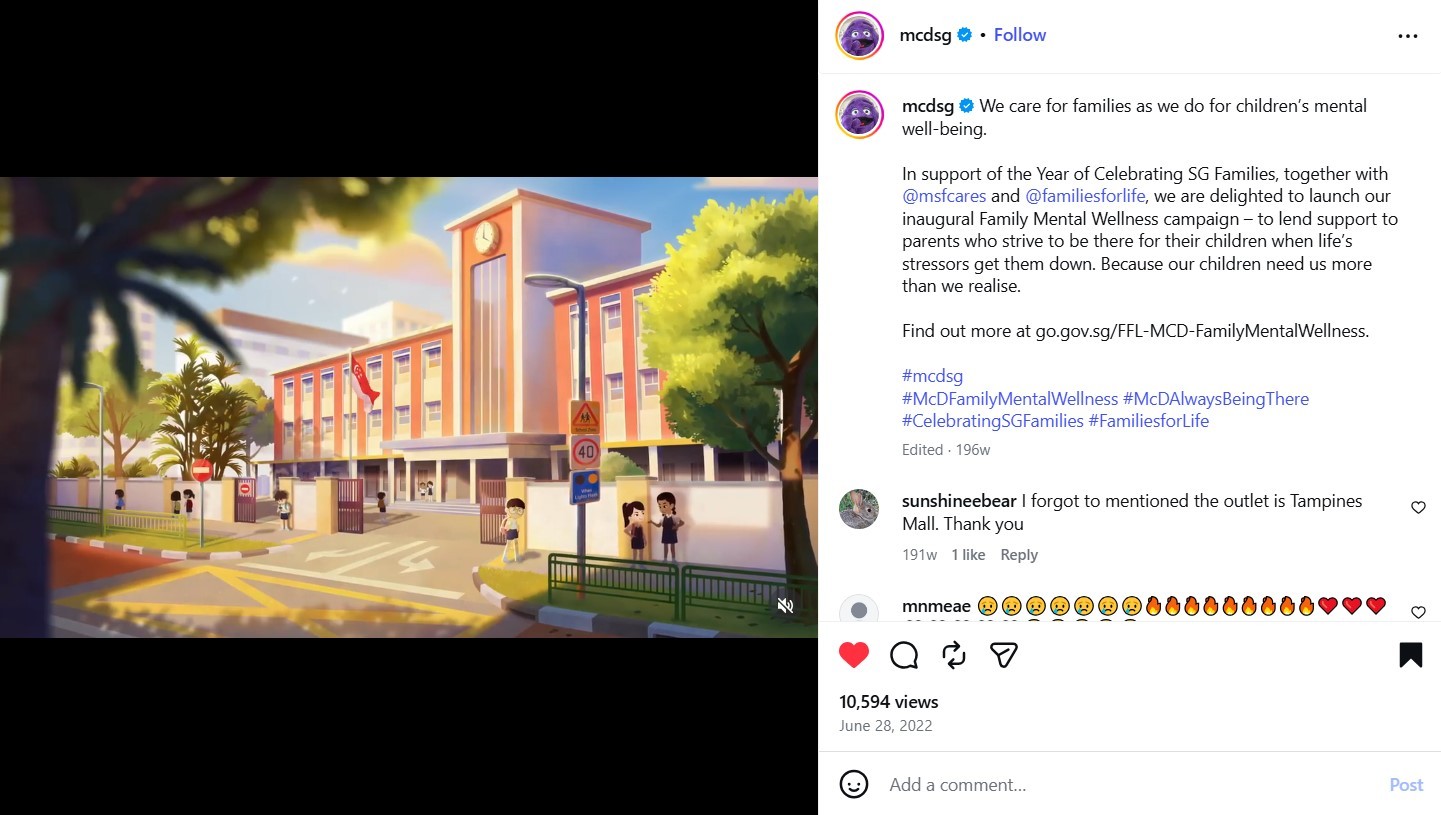This screenshot has height=815, width=1441.
Task: Click the repost arrows icon
Action: (x=954, y=655)
